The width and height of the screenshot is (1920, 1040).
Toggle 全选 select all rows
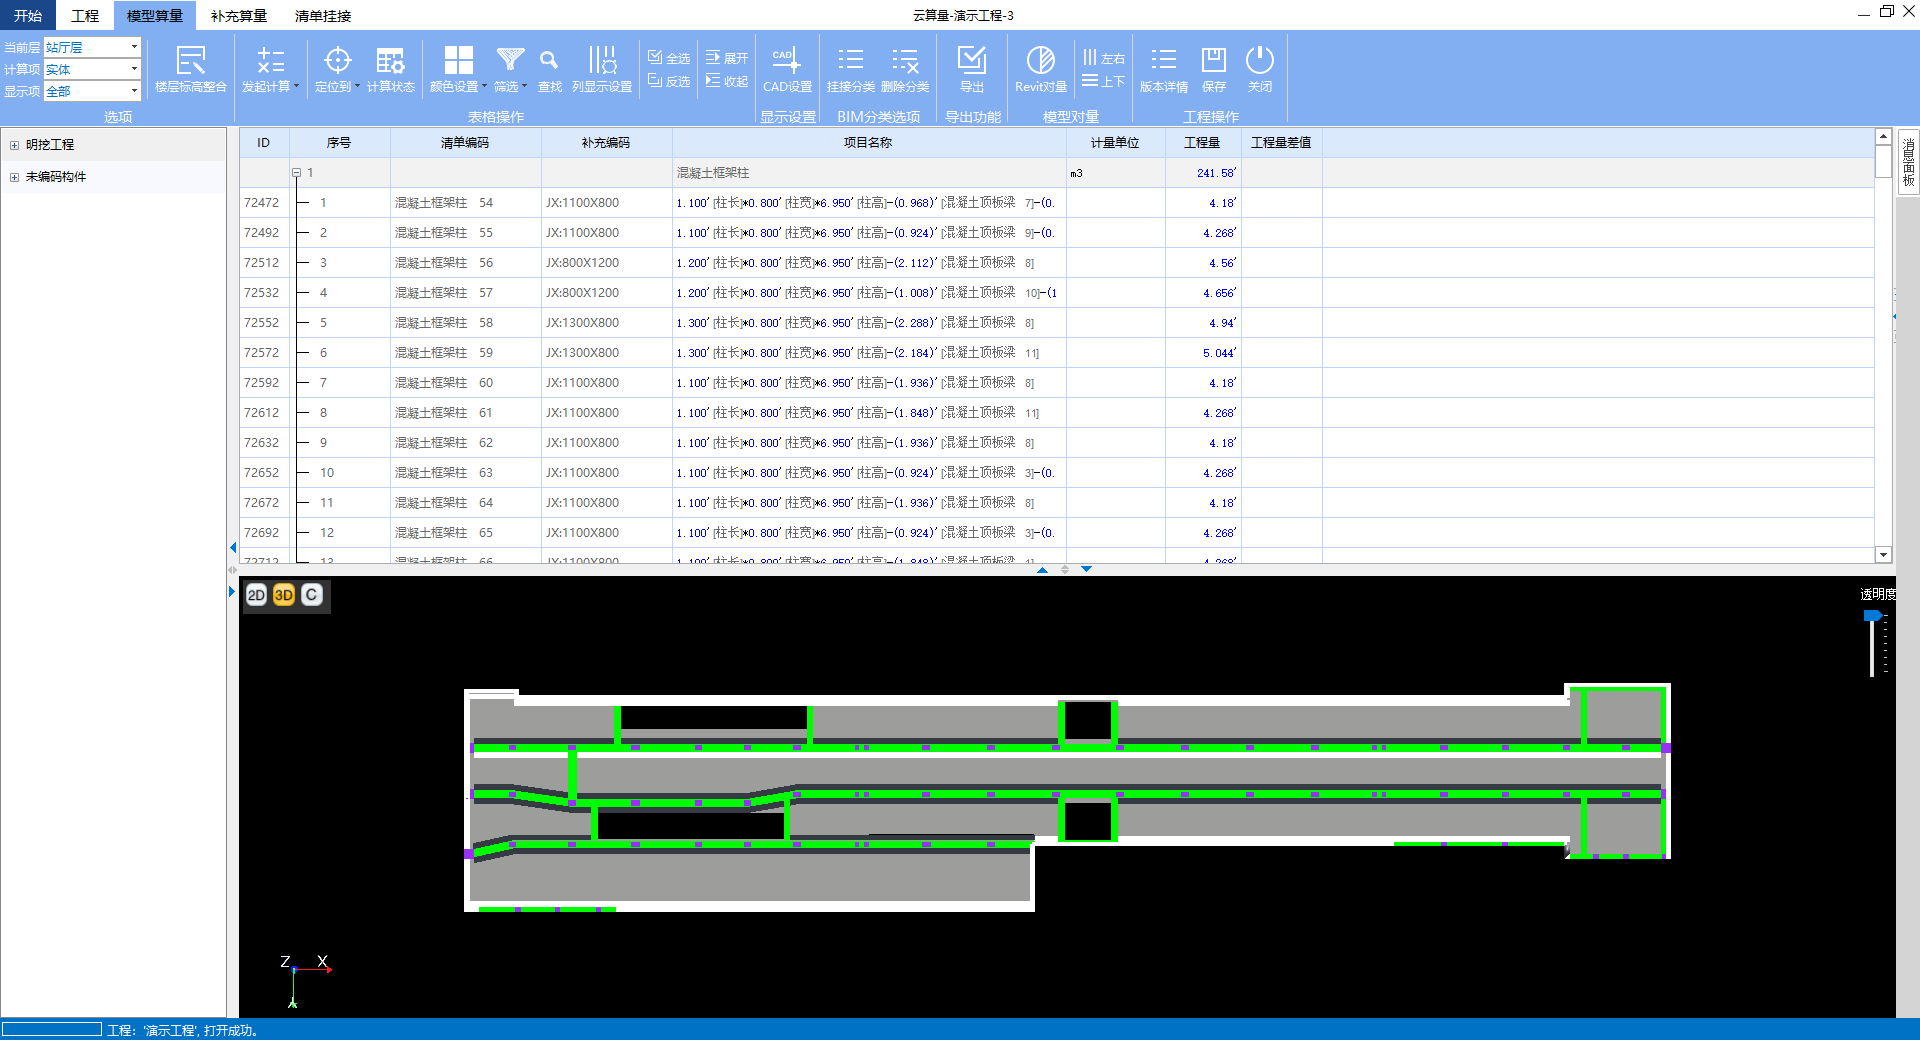click(x=669, y=57)
